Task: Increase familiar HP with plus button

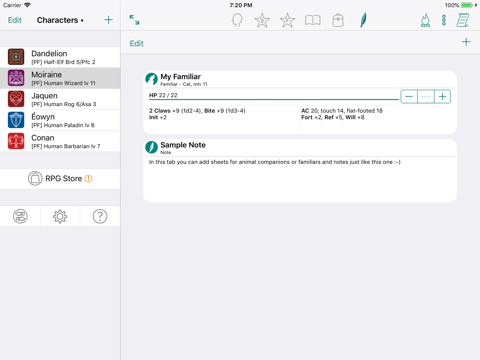Action: (442, 97)
